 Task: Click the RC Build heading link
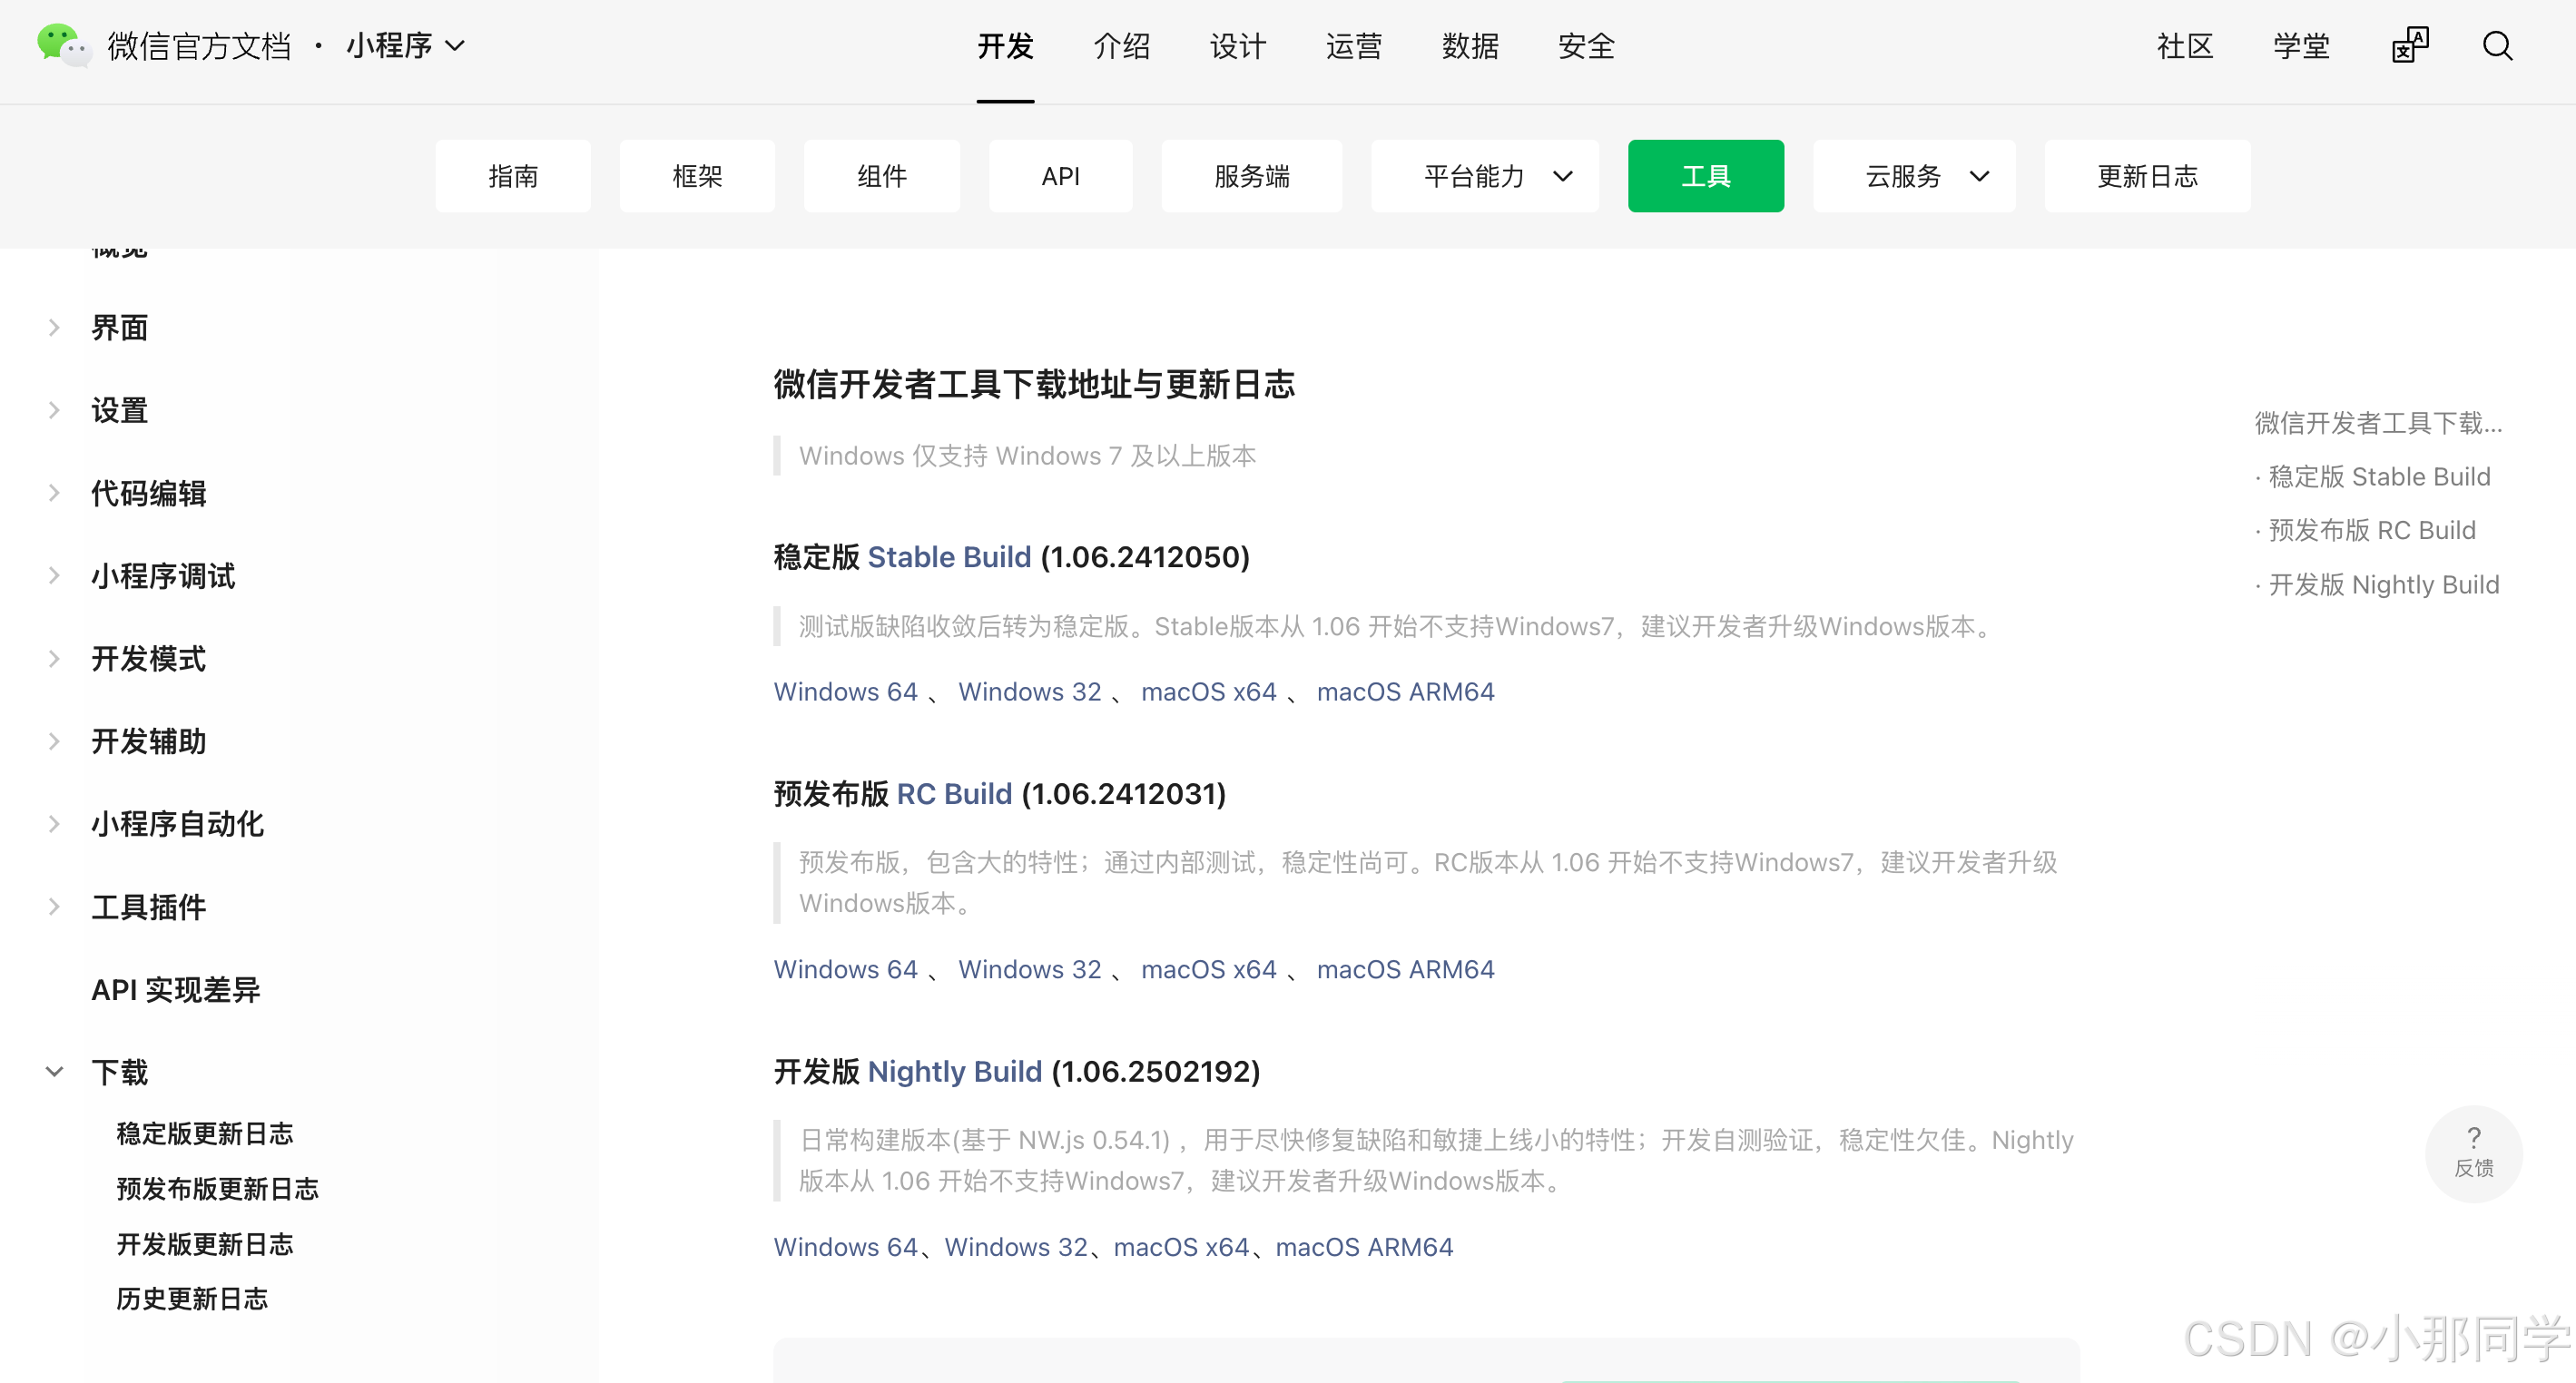[x=954, y=793]
